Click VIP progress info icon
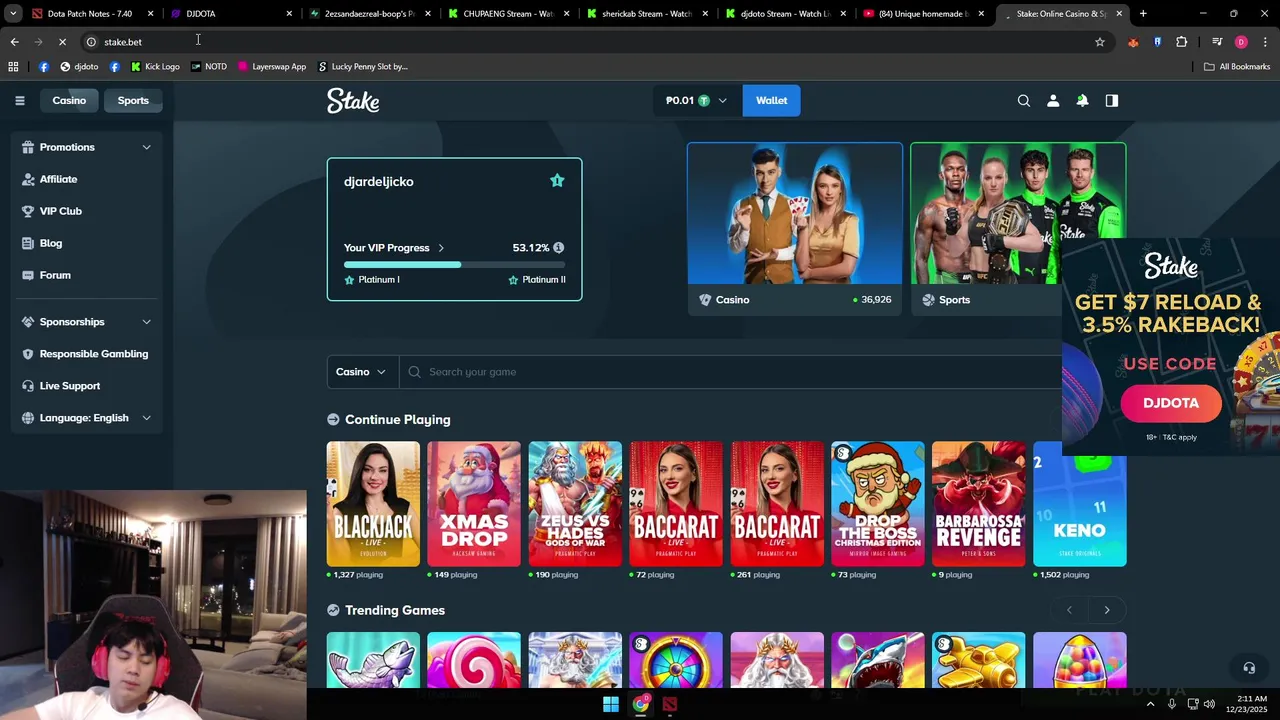 point(558,248)
